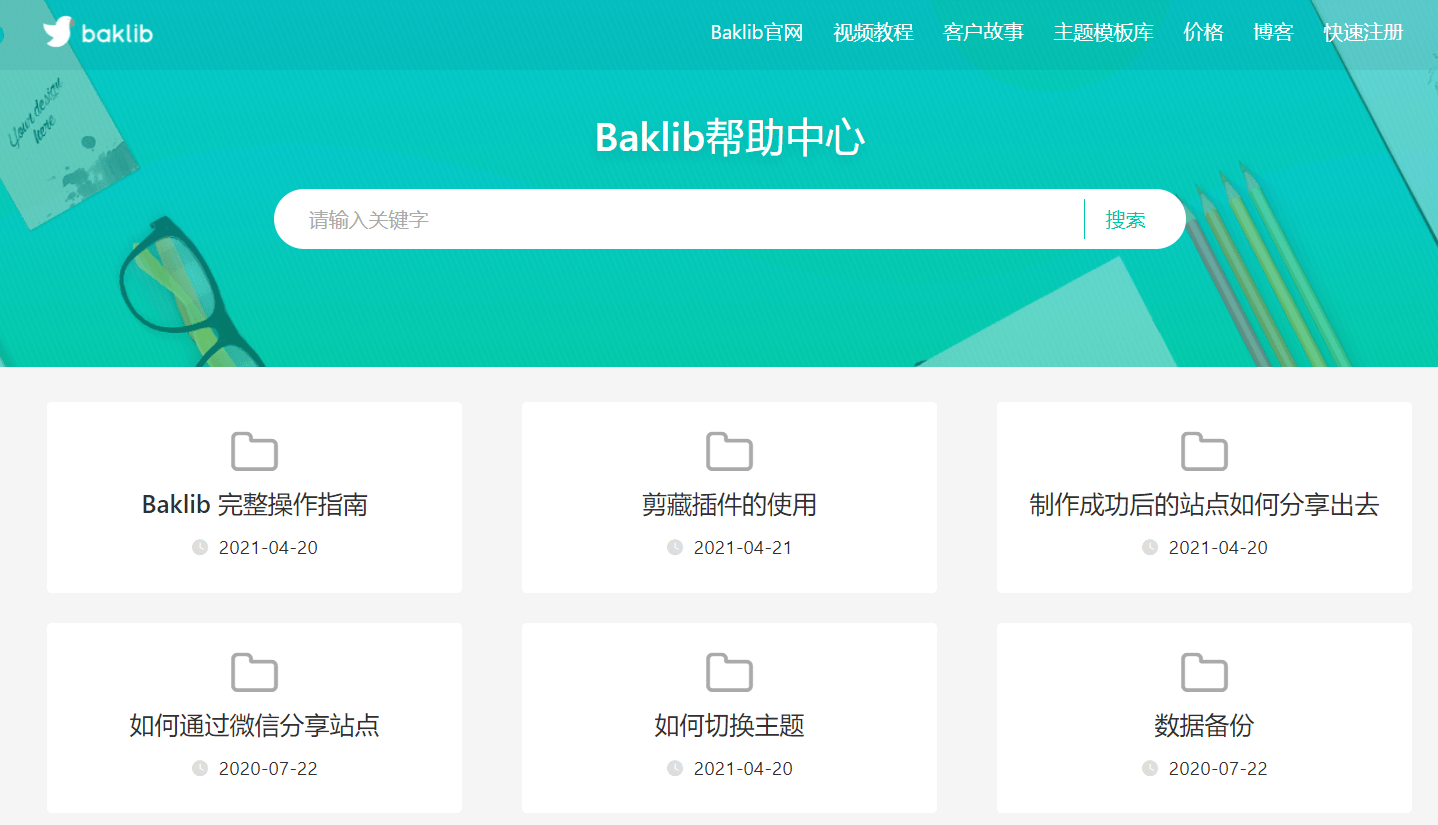Open 客户故事 navigation link
1438x825 pixels.
coord(983,32)
